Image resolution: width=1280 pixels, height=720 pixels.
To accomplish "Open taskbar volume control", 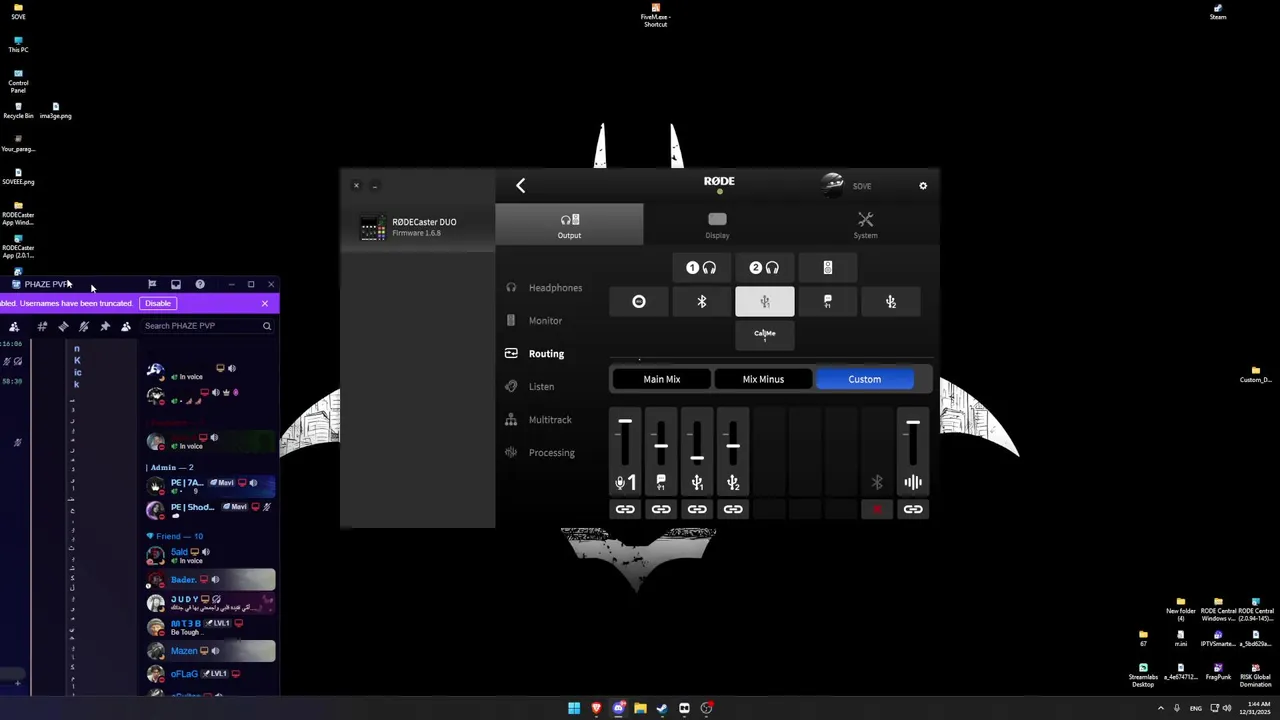I will point(1227,708).
